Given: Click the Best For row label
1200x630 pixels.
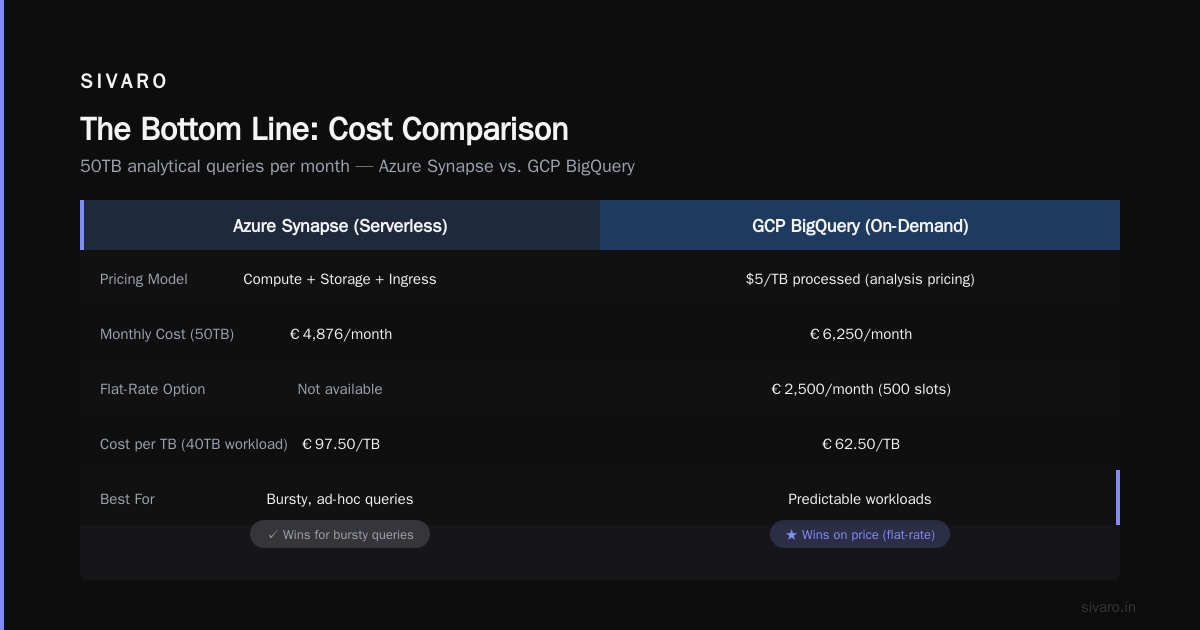Looking at the screenshot, I should pyautogui.click(x=127, y=499).
